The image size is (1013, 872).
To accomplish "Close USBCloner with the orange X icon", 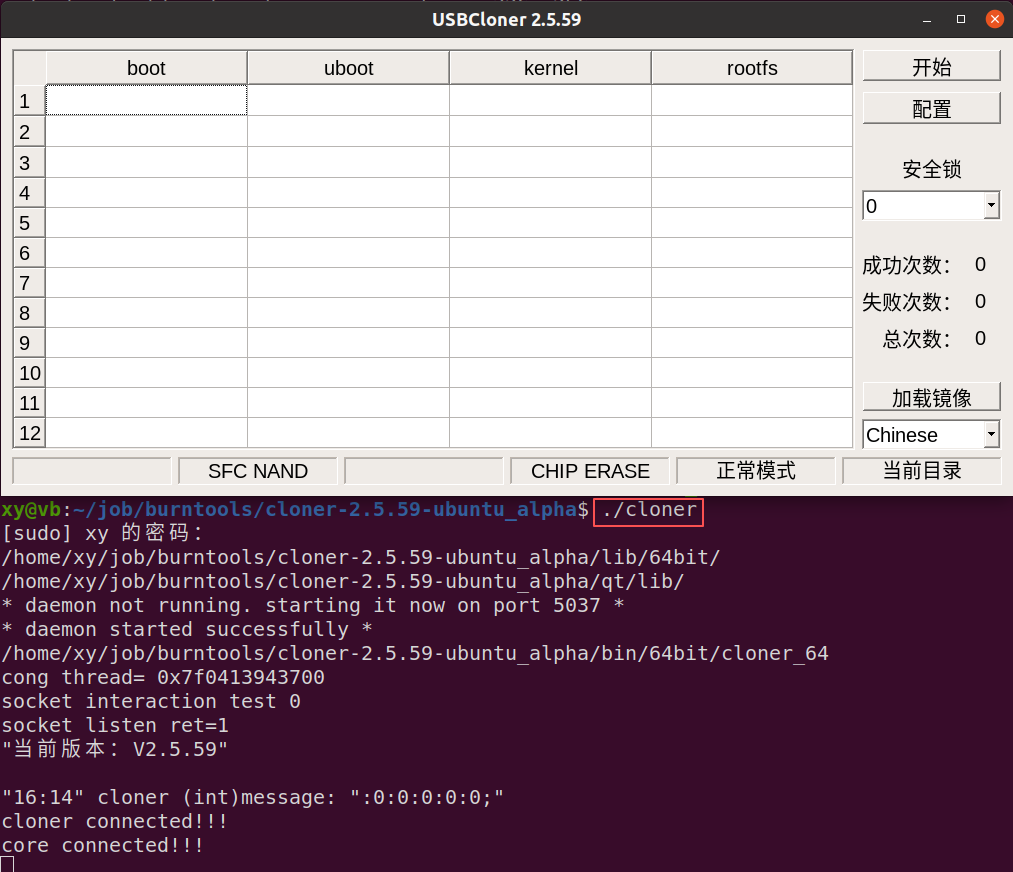I will (995, 19).
